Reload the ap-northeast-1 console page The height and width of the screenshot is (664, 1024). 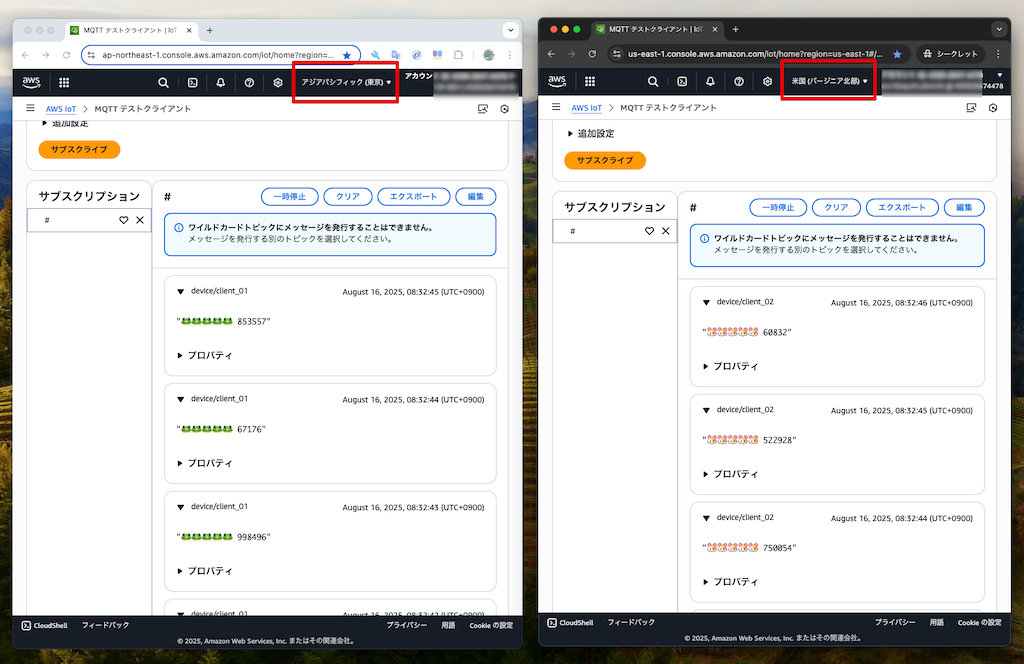coord(66,55)
